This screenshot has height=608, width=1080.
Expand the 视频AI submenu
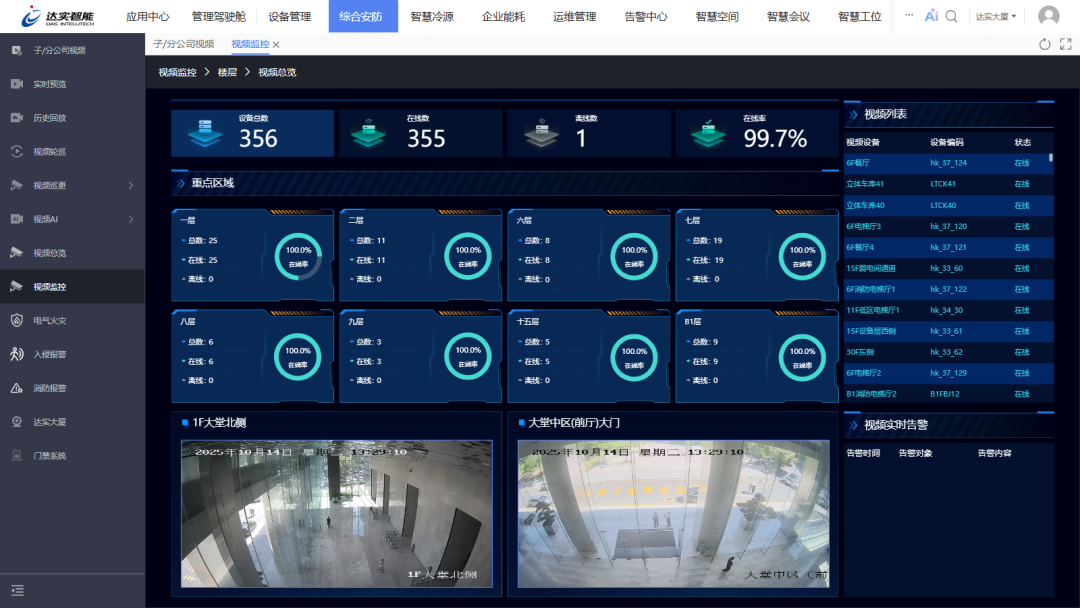60,218
